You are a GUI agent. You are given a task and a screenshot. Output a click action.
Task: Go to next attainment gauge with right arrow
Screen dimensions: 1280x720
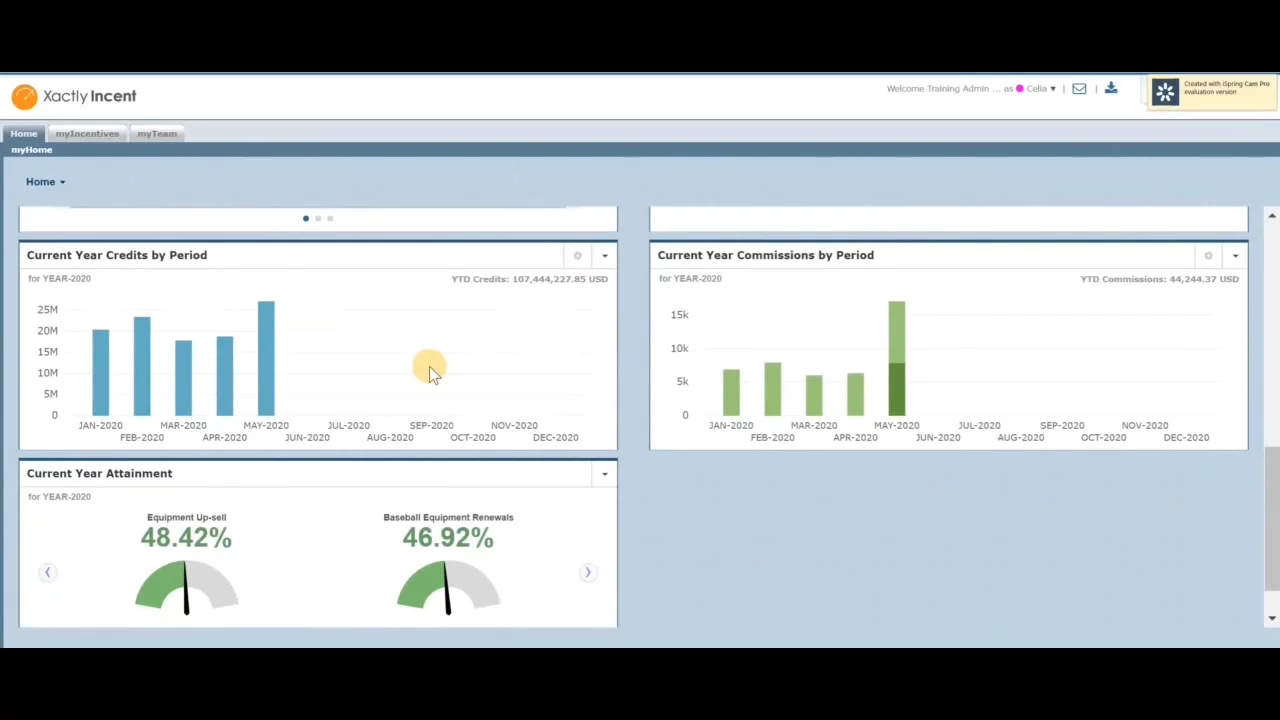(588, 572)
